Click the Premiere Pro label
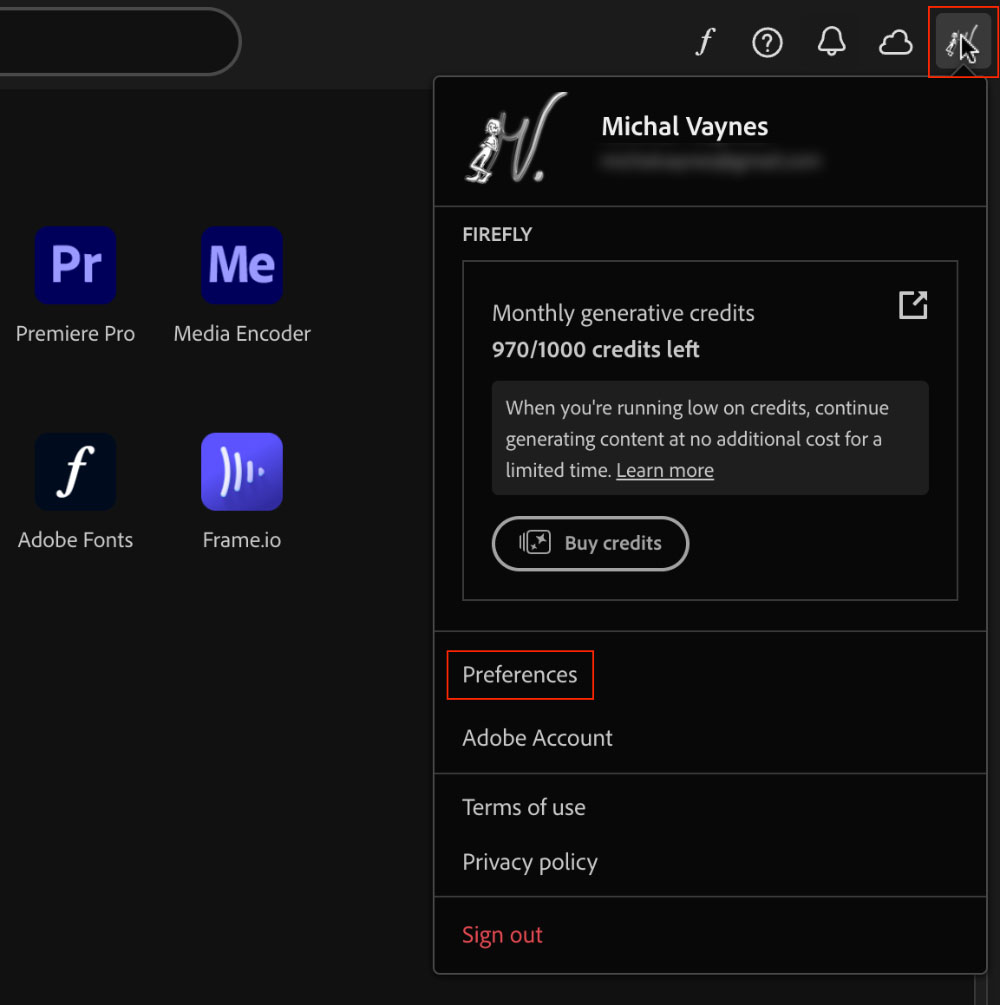The image size is (1000, 1005). [x=76, y=334]
